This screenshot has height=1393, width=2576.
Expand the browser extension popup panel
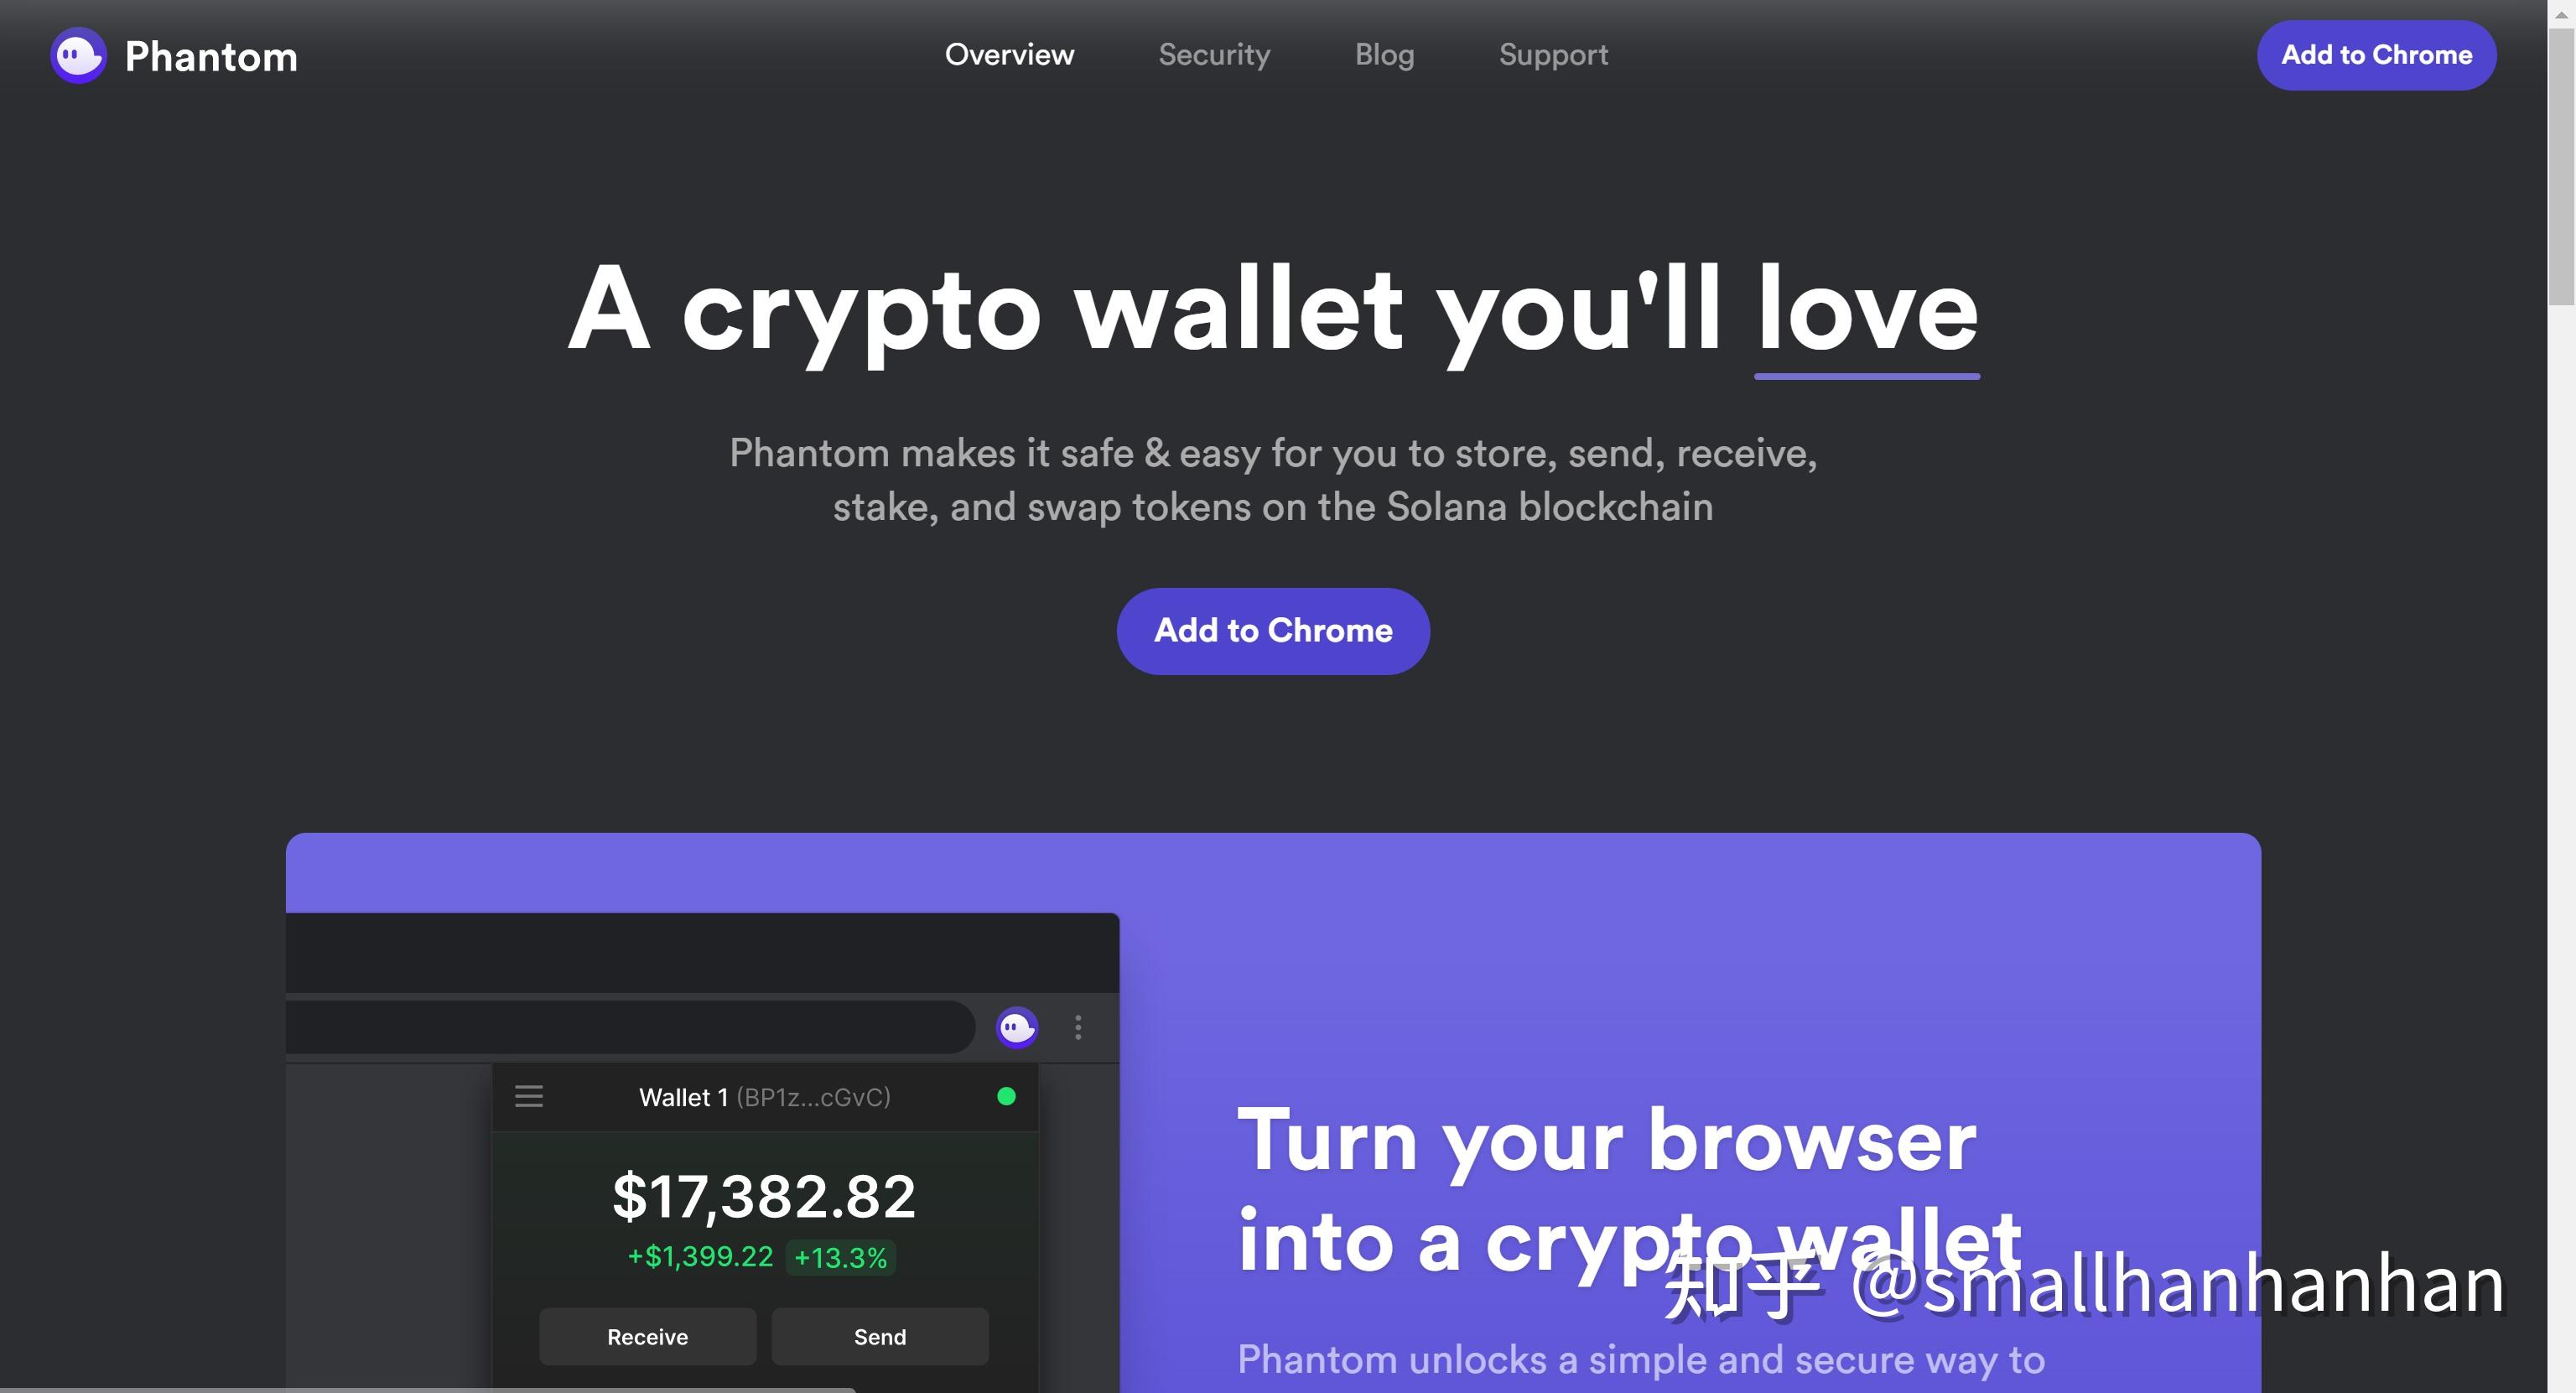(1015, 1026)
